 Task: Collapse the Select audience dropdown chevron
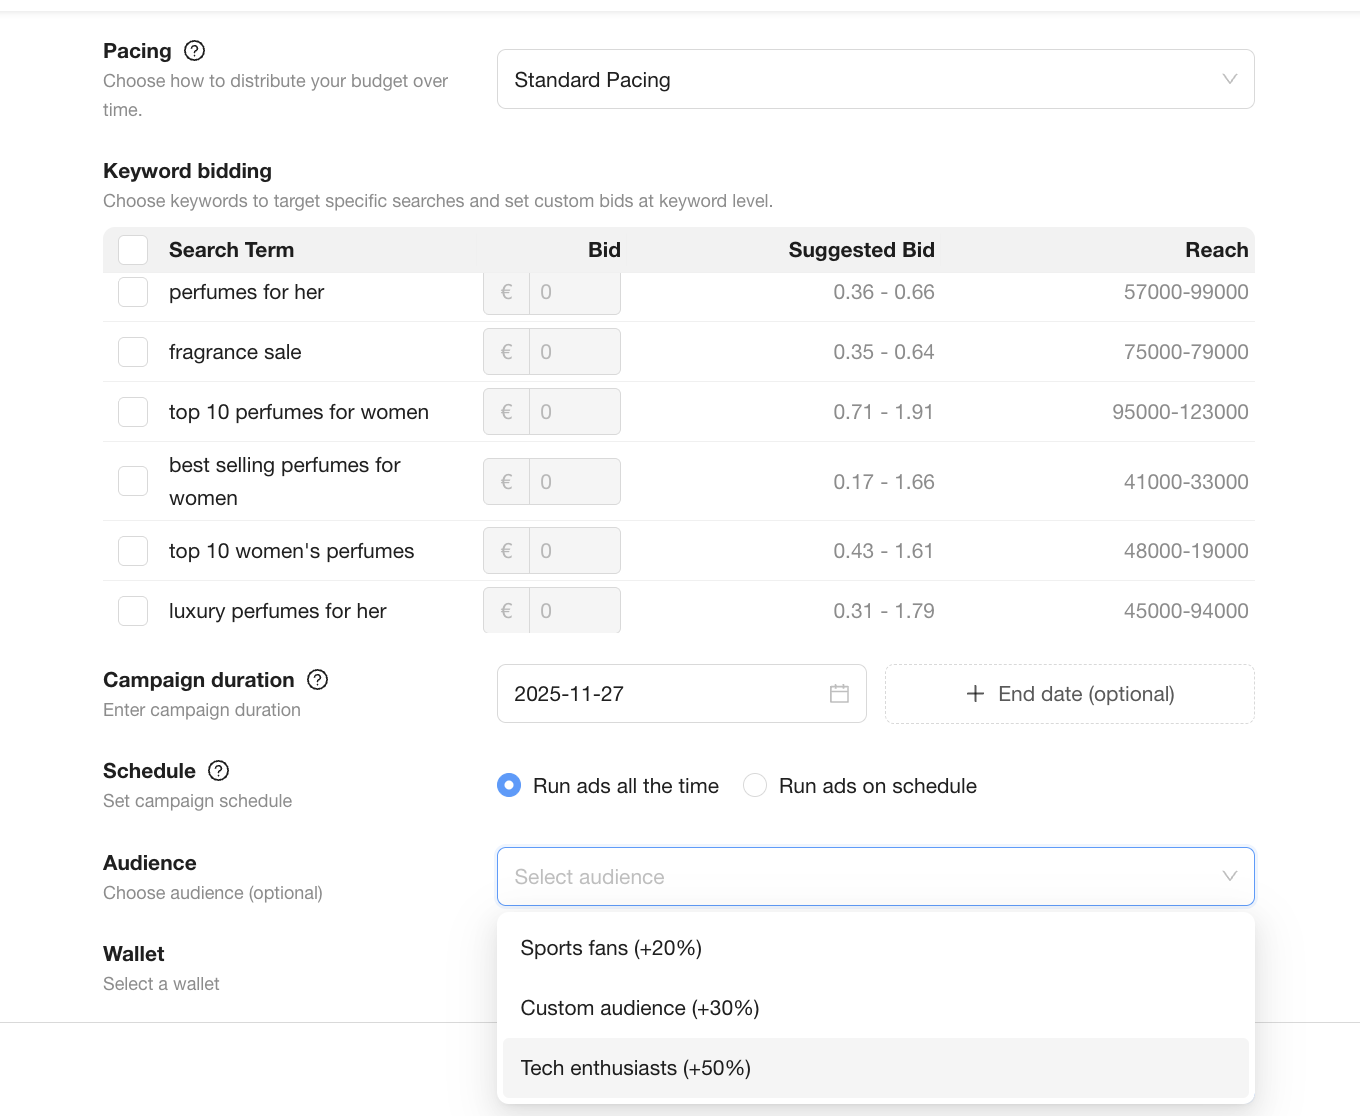tap(1229, 877)
